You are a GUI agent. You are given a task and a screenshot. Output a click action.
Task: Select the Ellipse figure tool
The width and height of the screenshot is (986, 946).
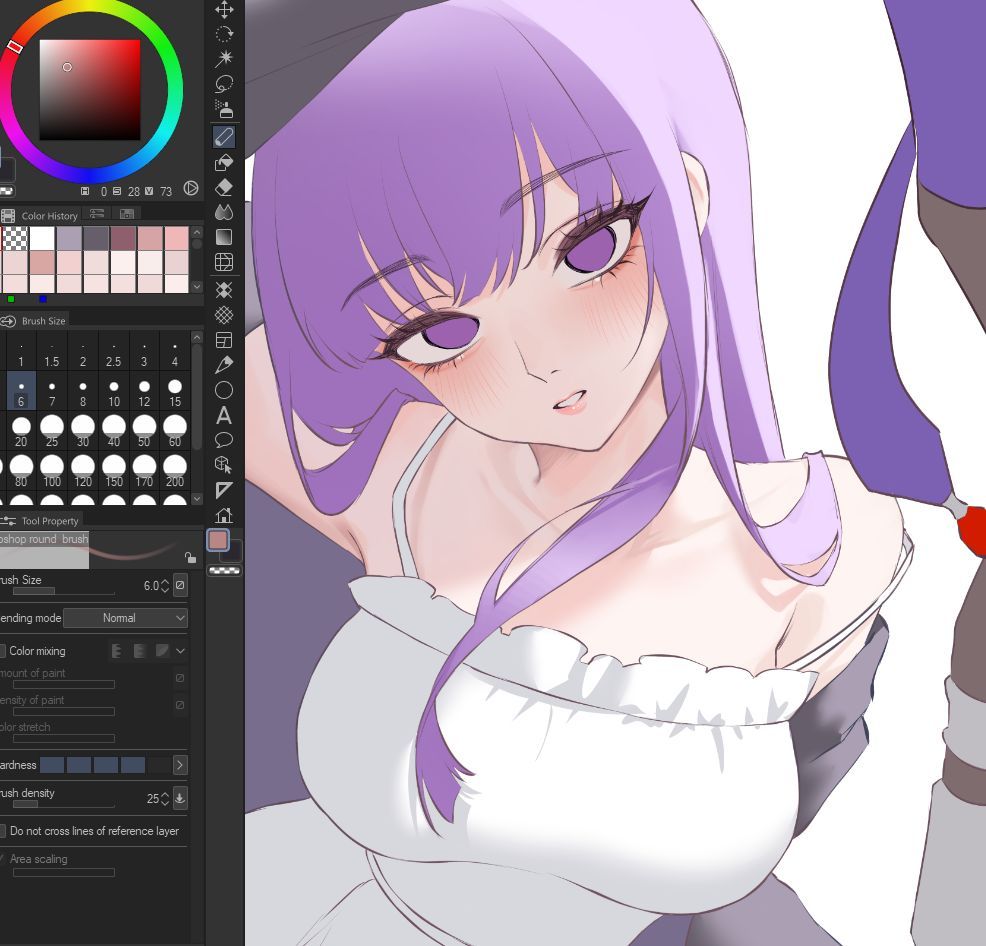click(x=224, y=390)
